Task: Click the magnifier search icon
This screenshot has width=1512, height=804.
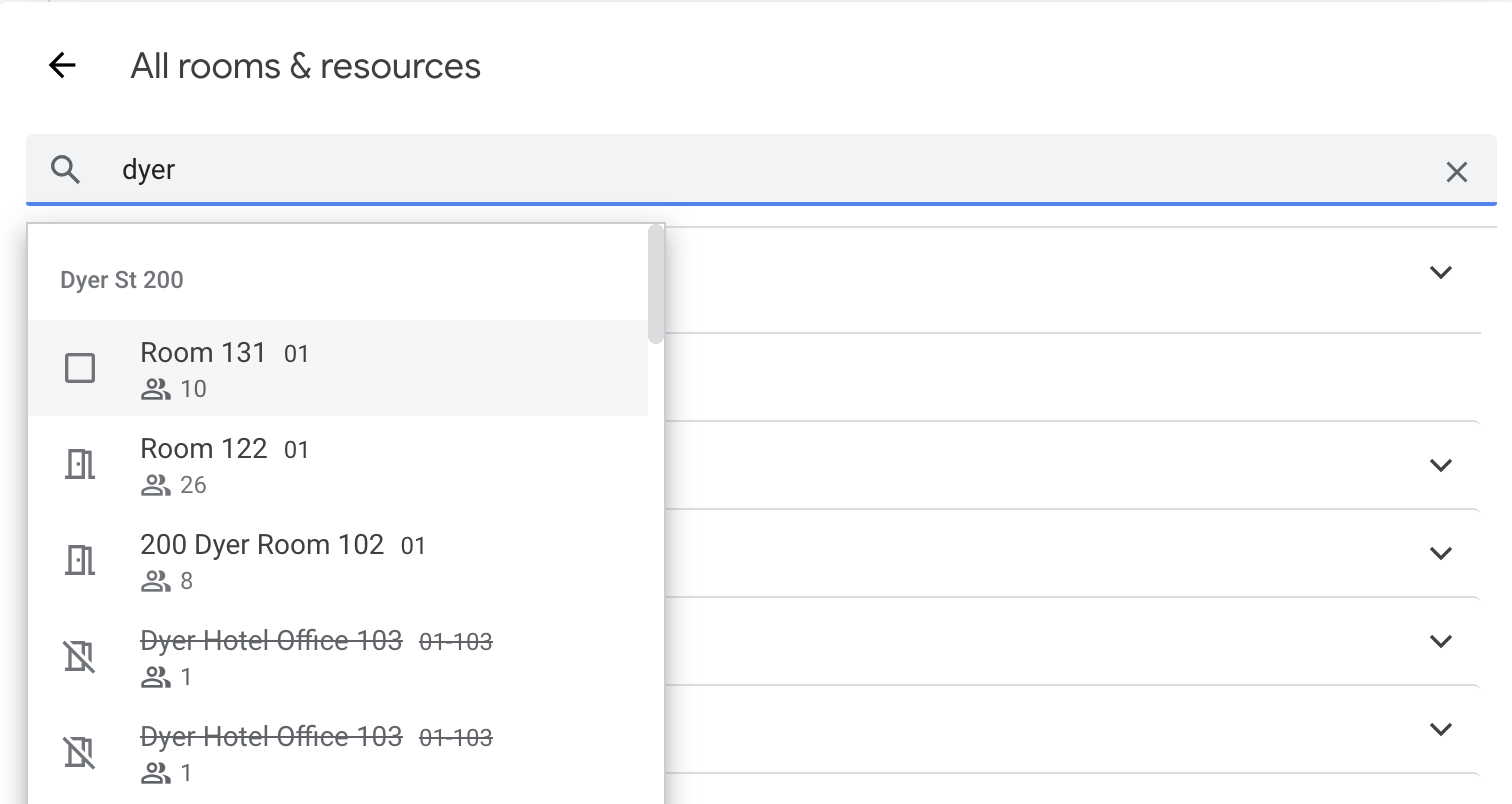Action: 66,170
